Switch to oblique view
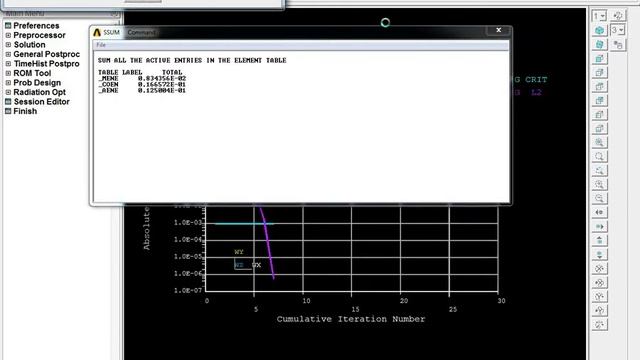 pyautogui.click(x=599, y=44)
